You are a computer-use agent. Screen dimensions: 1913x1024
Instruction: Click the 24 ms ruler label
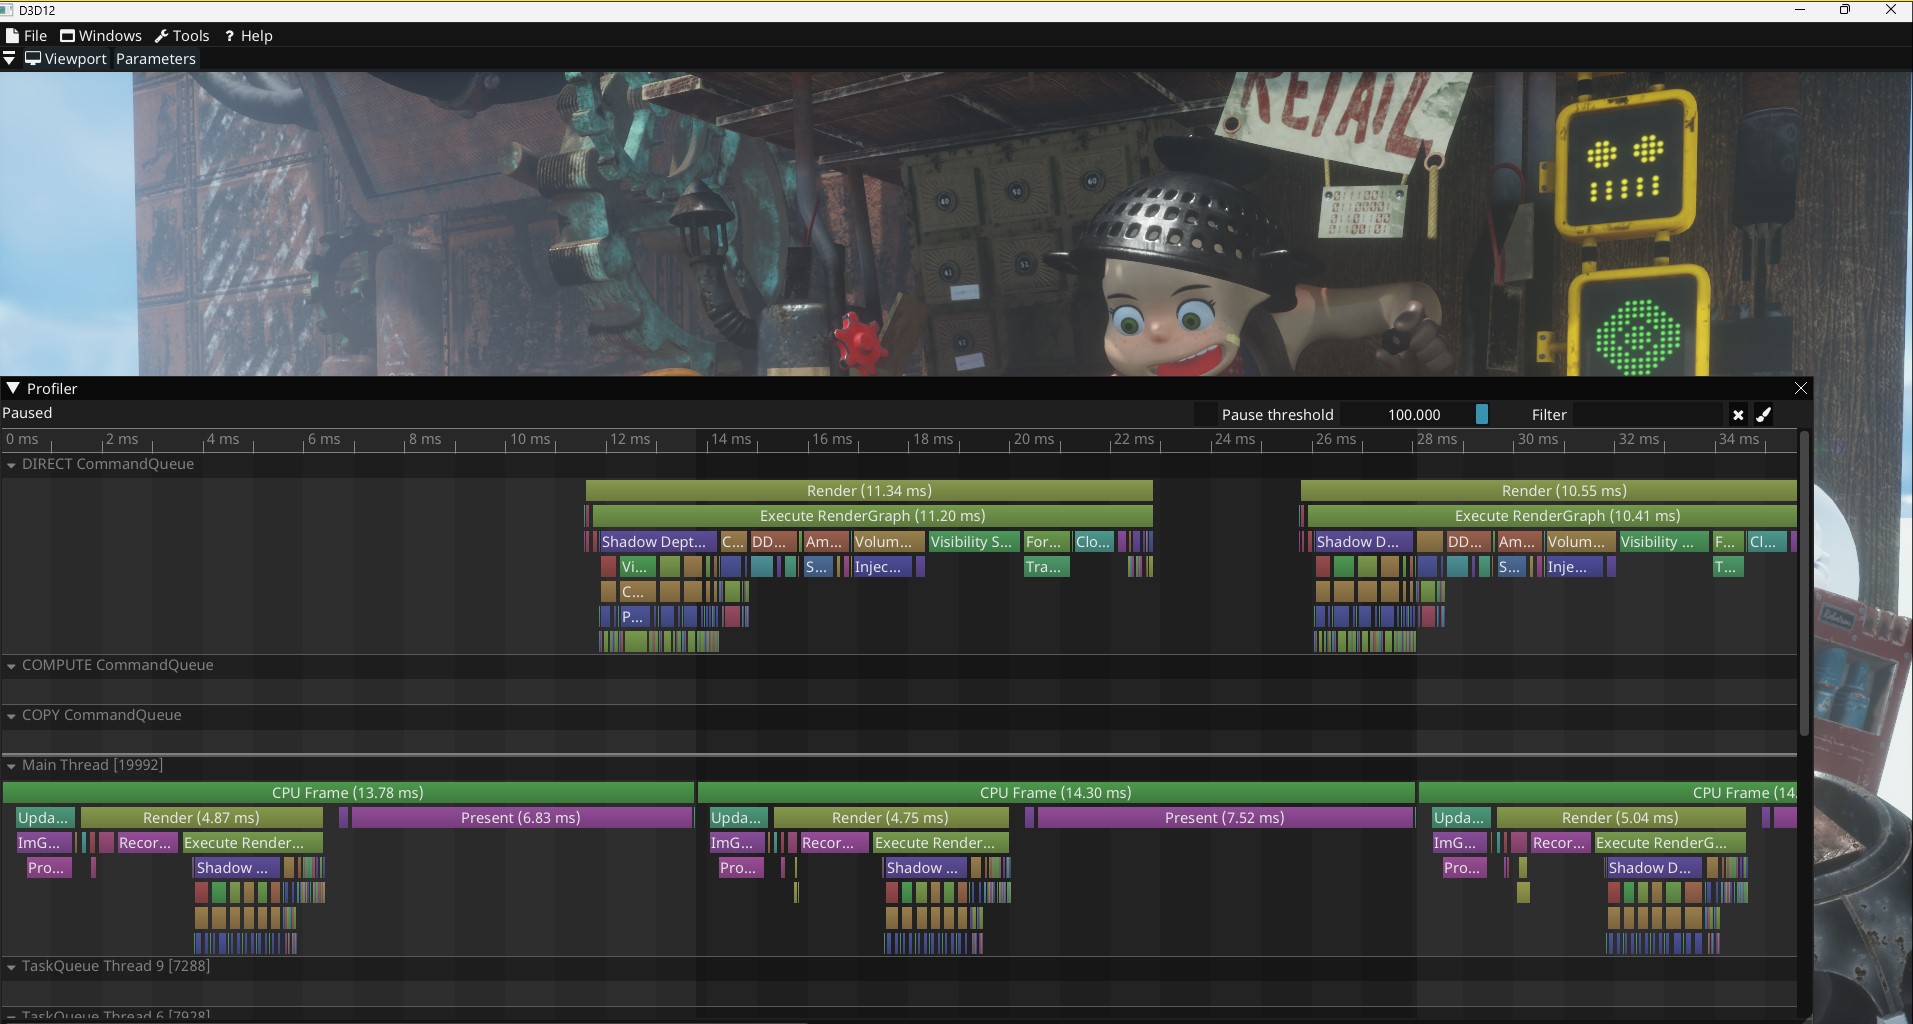coord(1235,440)
